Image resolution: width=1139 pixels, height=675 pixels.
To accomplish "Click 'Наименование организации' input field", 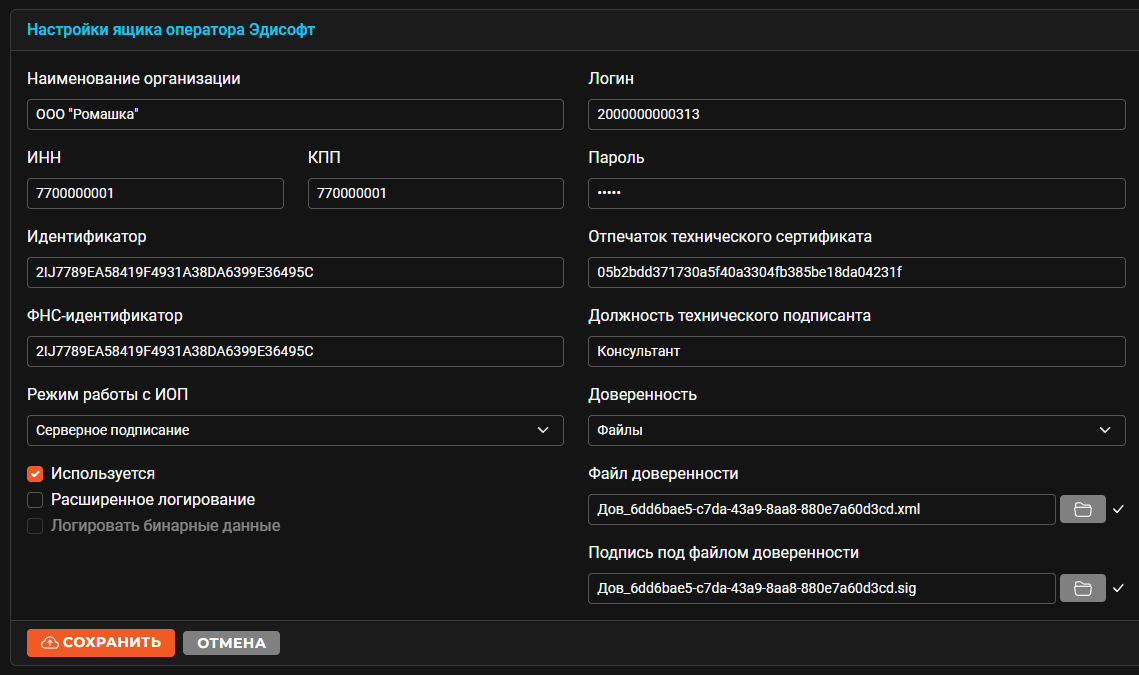I will click(x=295, y=114).
